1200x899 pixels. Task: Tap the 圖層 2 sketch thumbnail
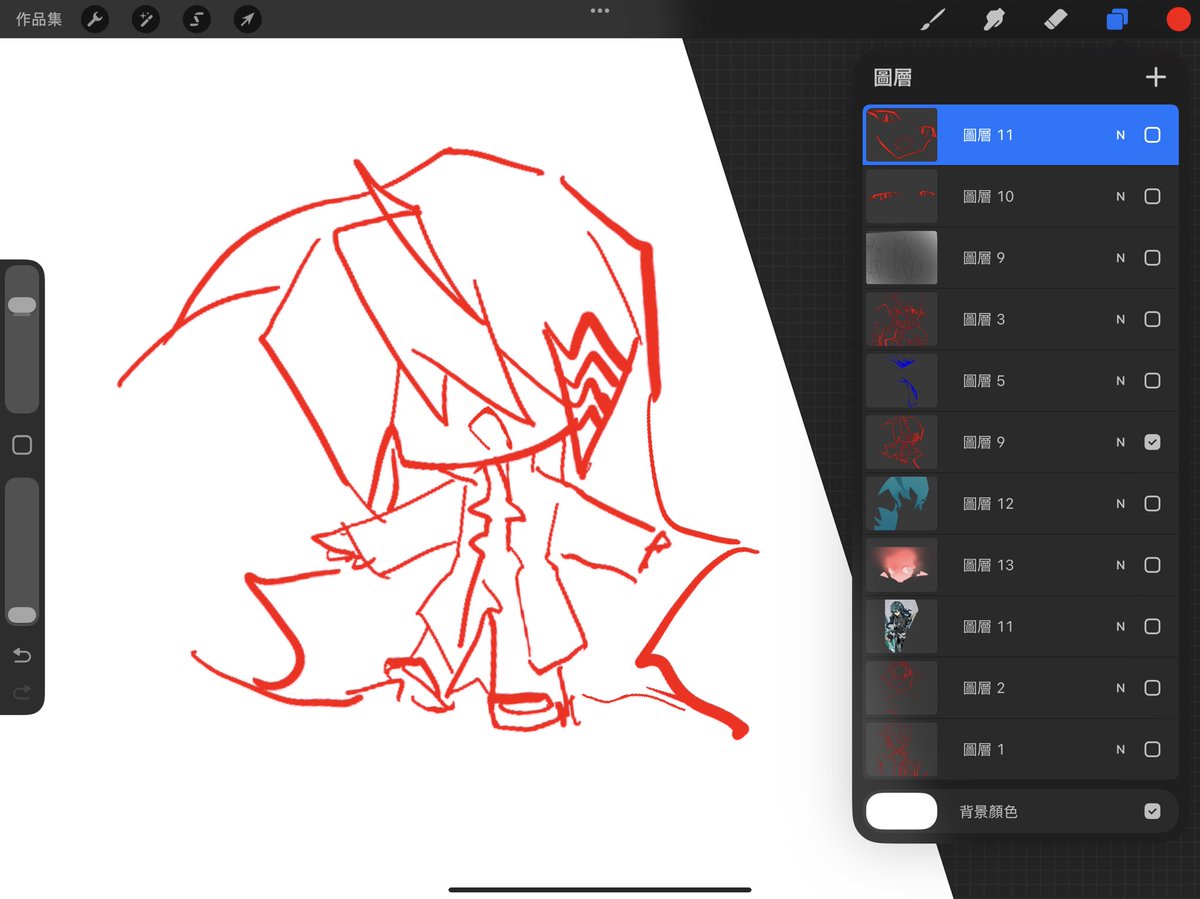[901, 688]
